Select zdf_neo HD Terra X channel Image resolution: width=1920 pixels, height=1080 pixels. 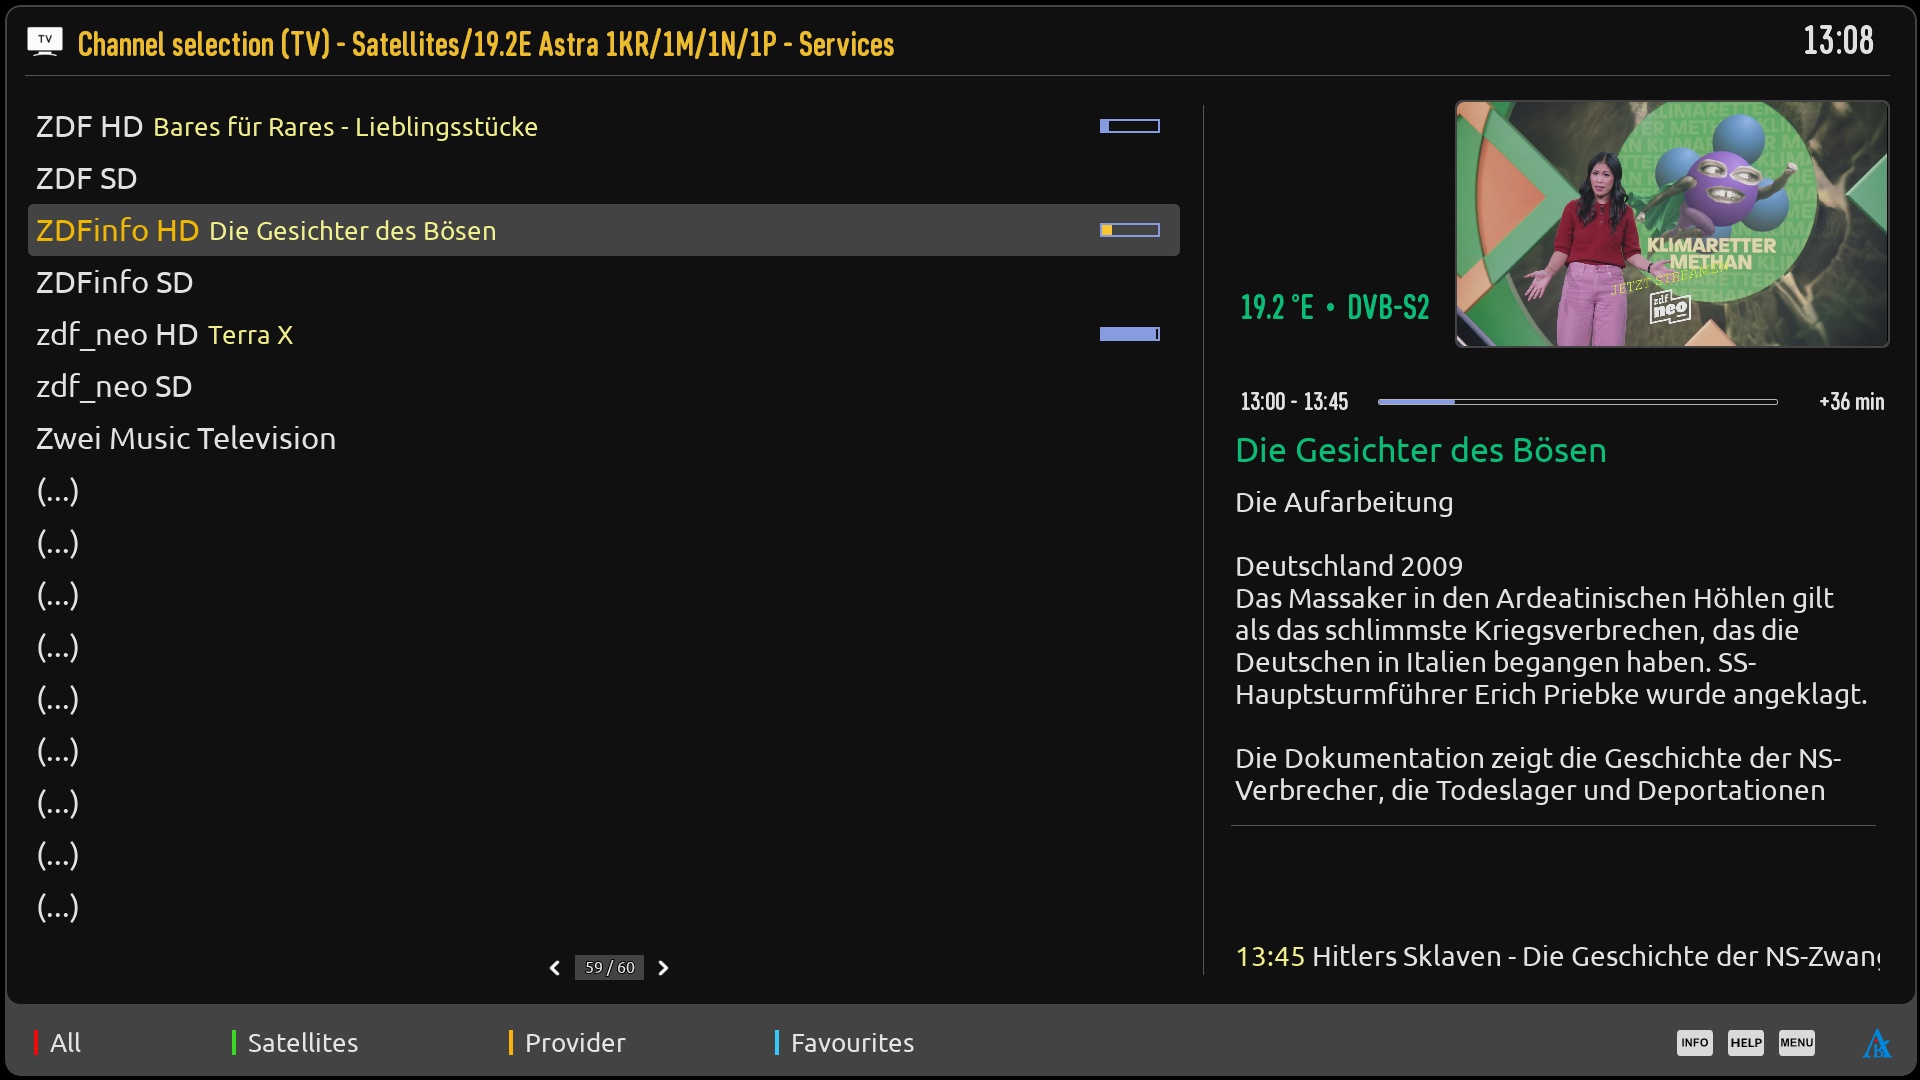[x=165, y=335]
